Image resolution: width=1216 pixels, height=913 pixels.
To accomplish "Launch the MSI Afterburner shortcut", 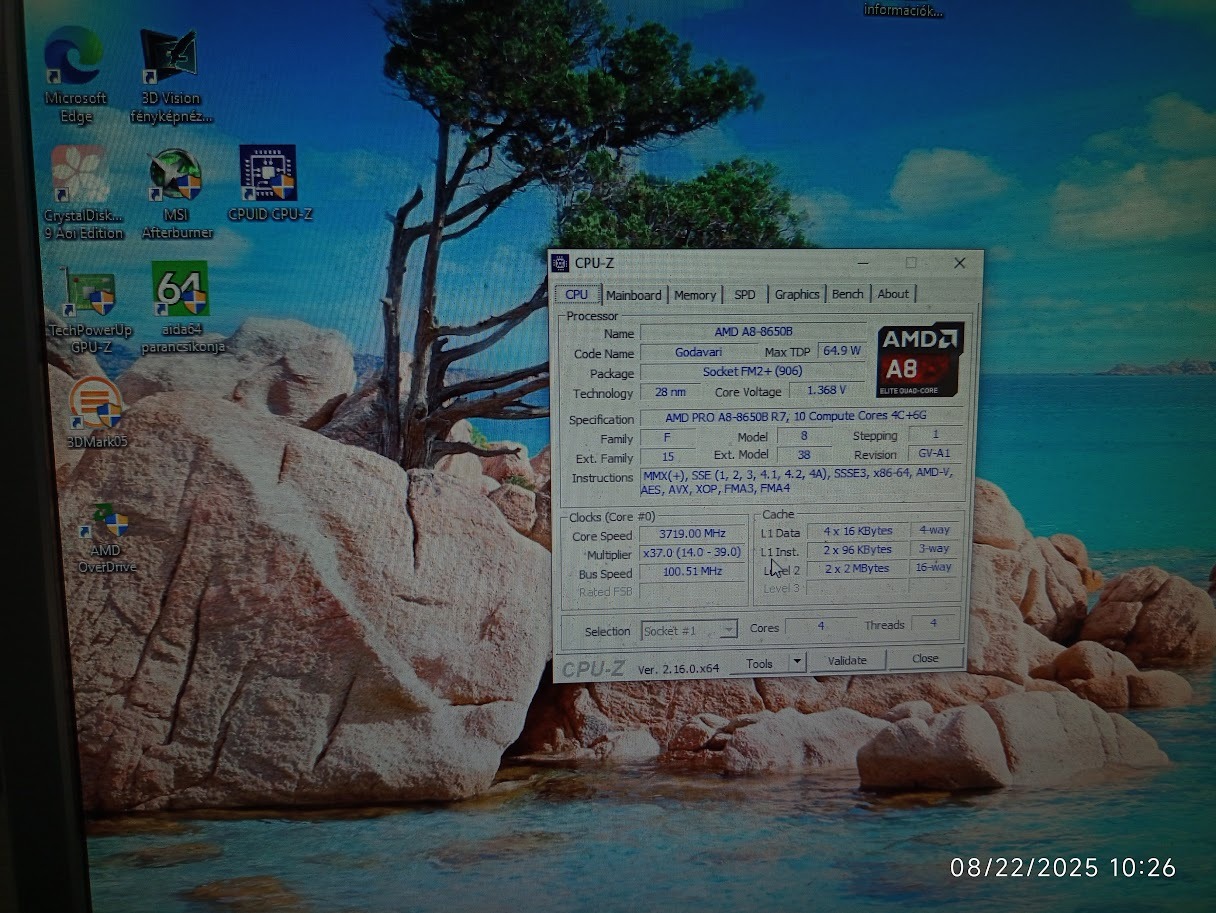I will (177, 192).
